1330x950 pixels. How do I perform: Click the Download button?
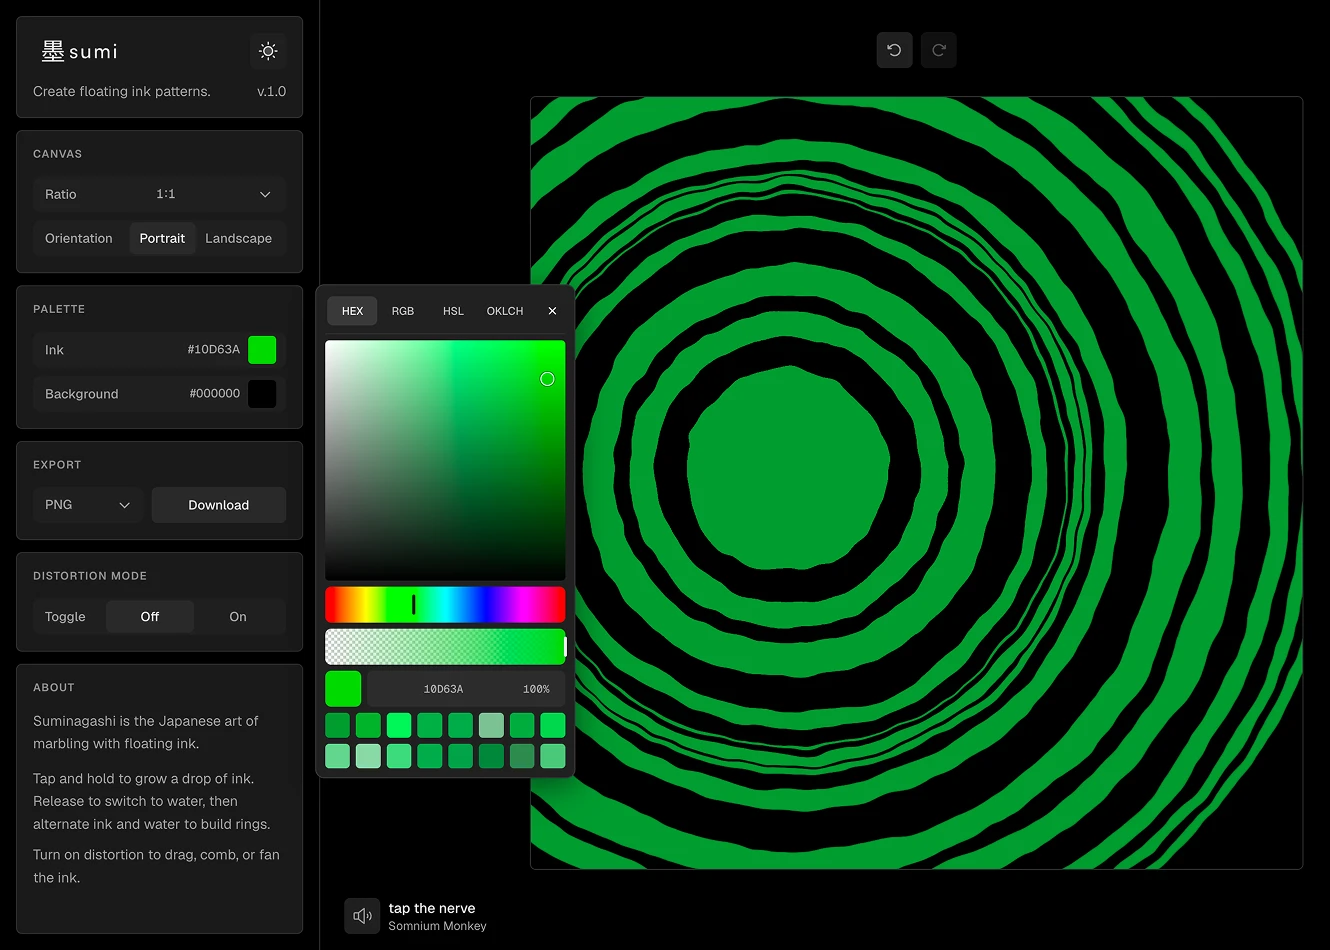pyautogui.click(x=219, y=505)
